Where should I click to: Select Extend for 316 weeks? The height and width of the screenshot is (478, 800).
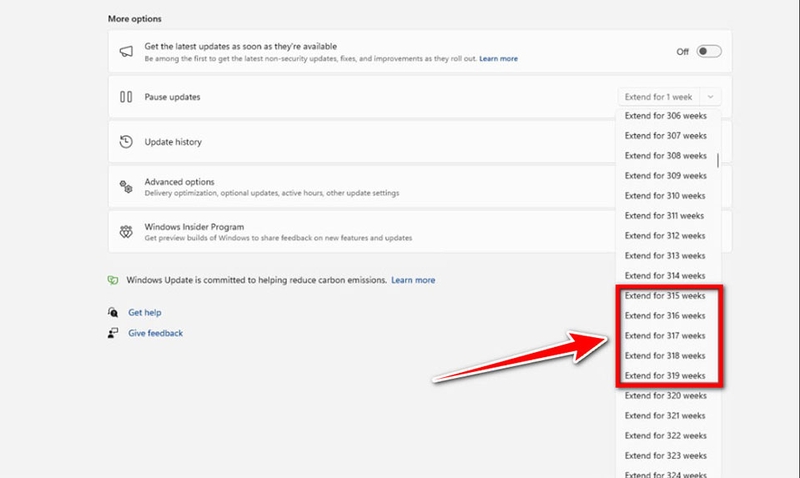click(666, 316)
